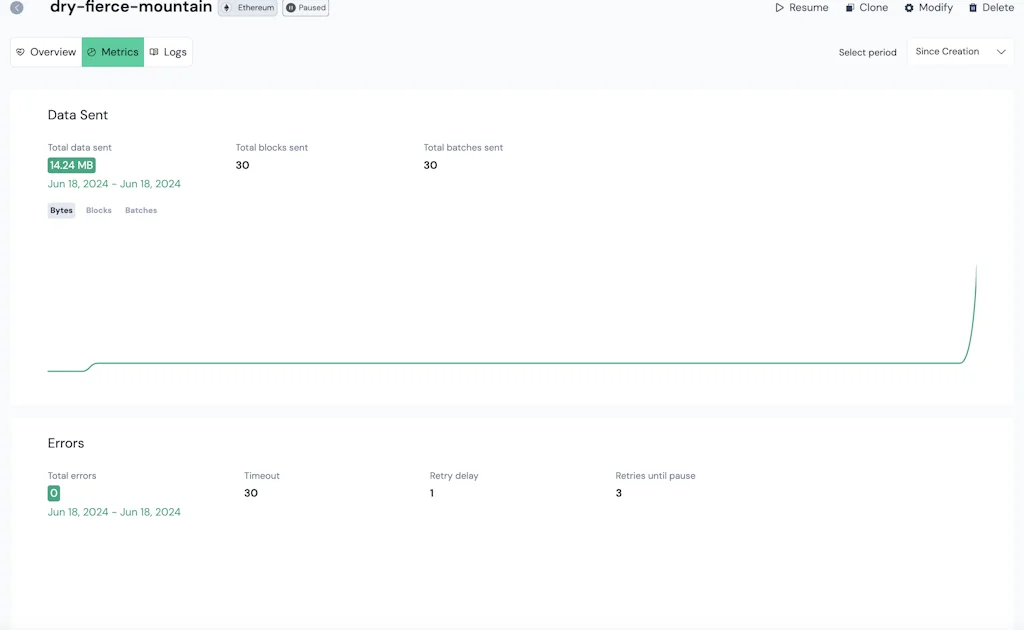Select the Resume play icon

(781, 7)
